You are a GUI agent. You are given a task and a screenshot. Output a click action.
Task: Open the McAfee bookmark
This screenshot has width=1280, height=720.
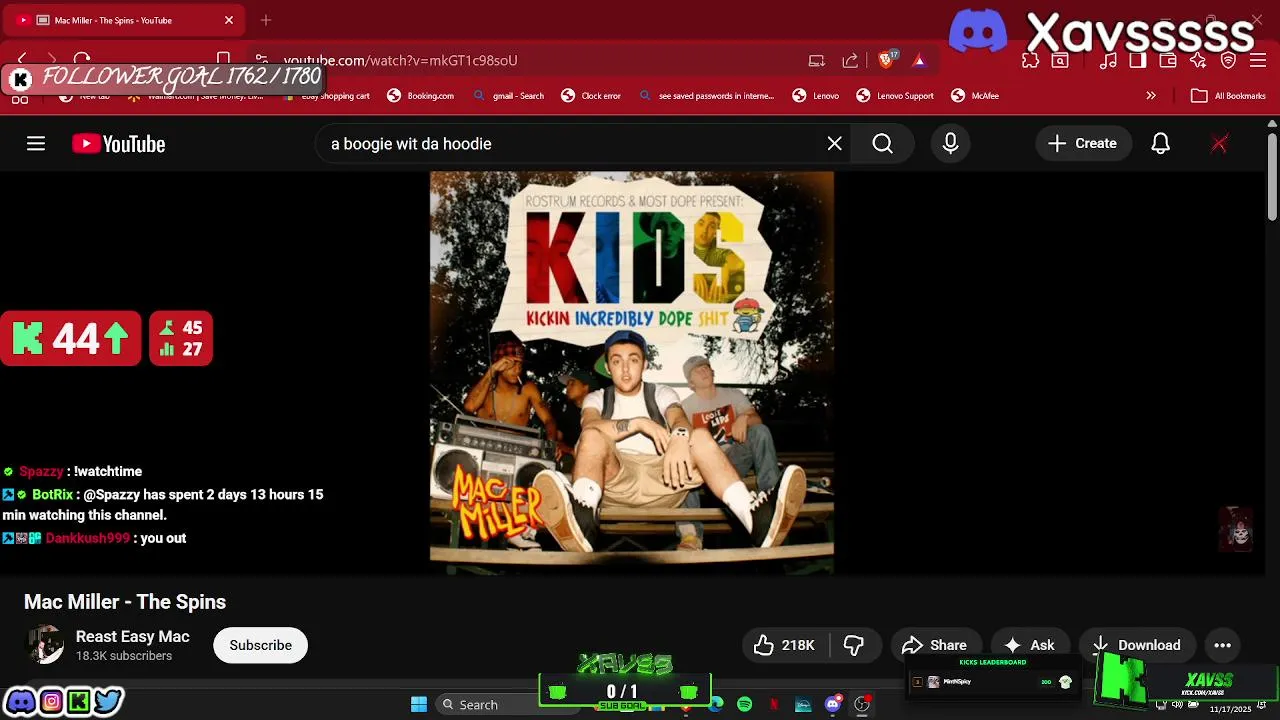click(974, 96)
